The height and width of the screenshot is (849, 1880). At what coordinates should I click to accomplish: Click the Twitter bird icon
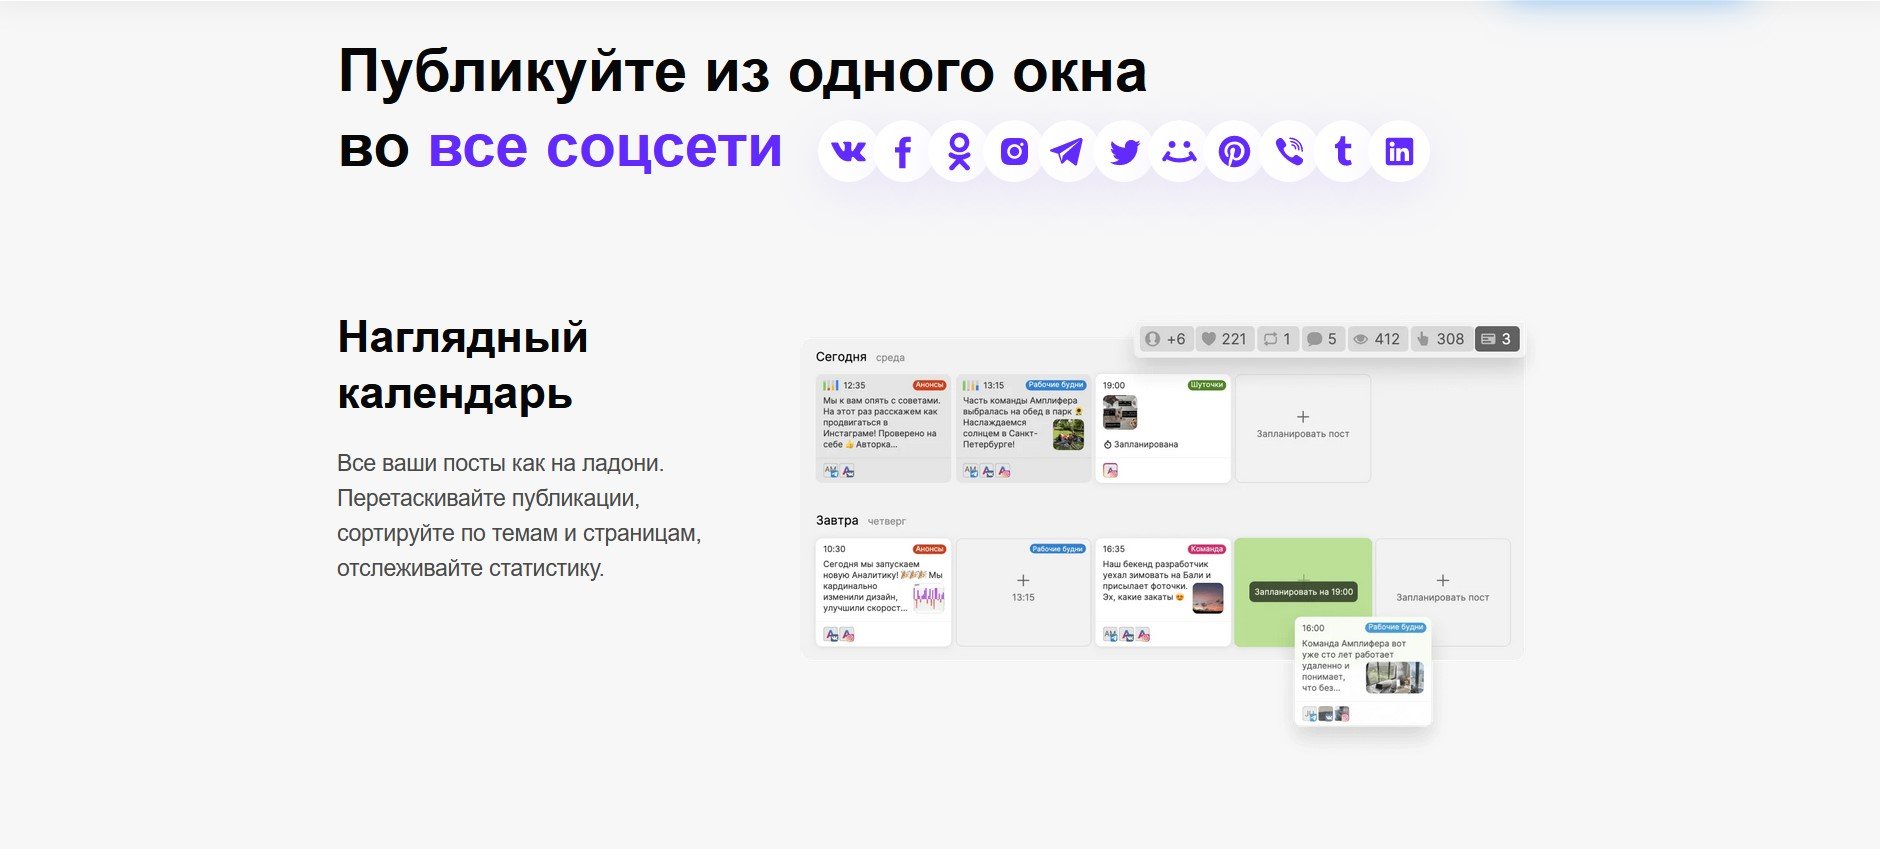pyautogui.click(x=1124, y=152)
